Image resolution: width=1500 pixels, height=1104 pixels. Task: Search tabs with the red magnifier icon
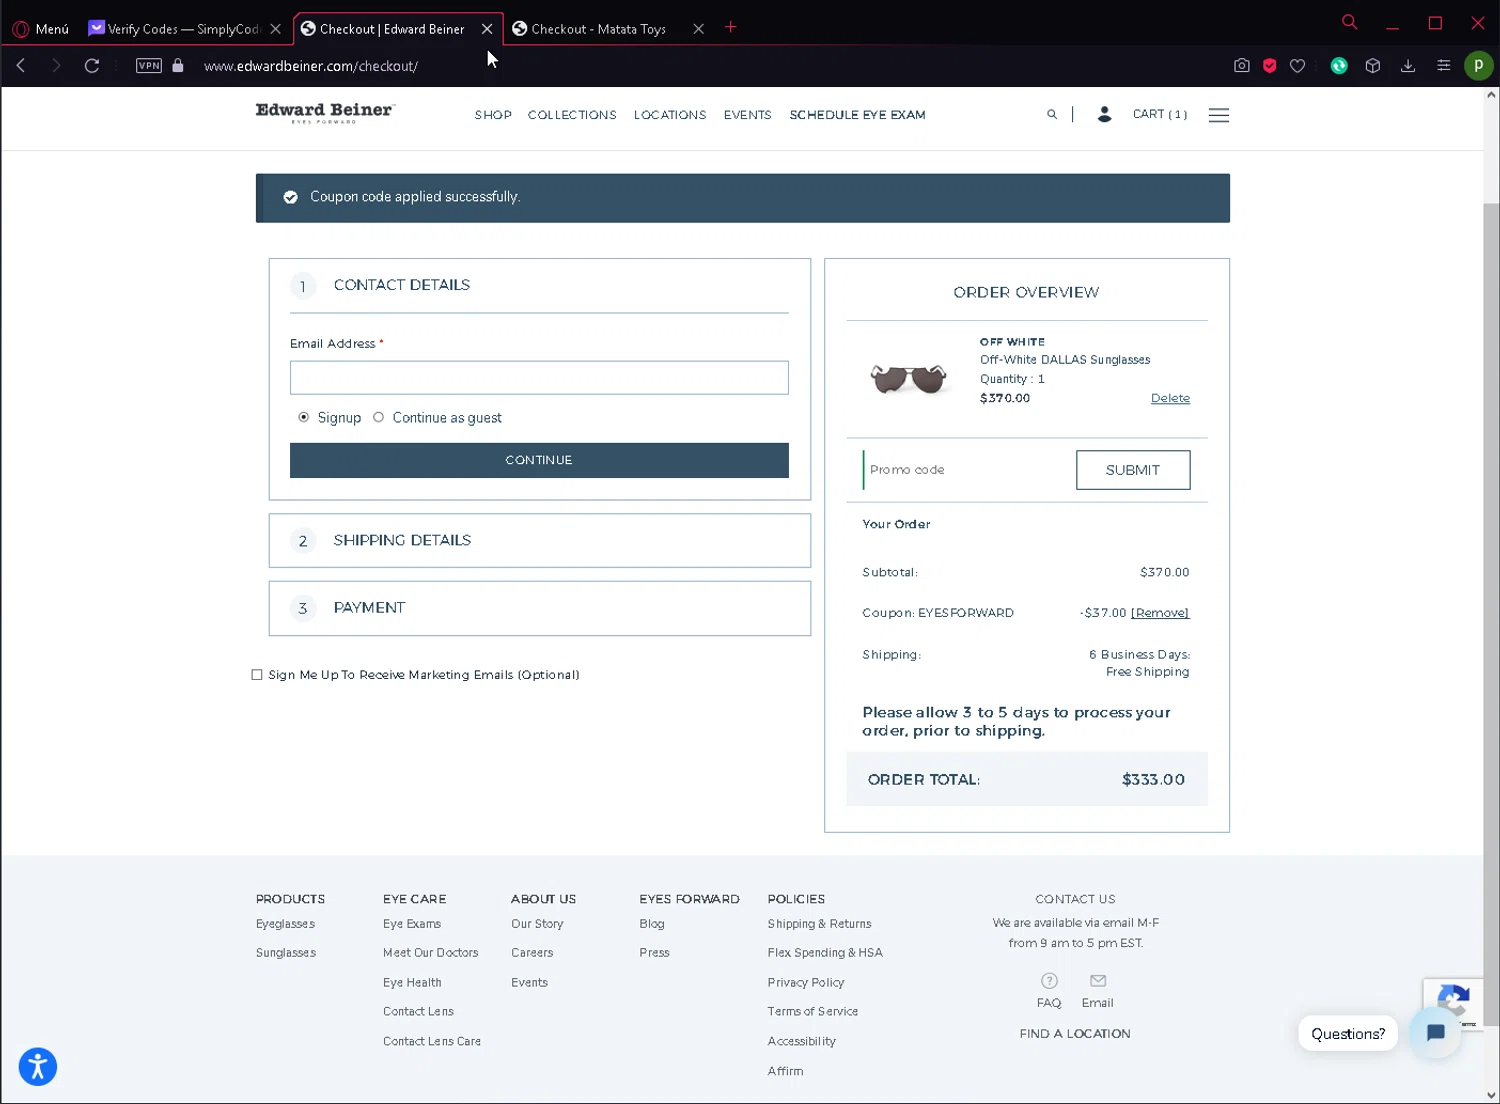click(x=1350, y=22)
